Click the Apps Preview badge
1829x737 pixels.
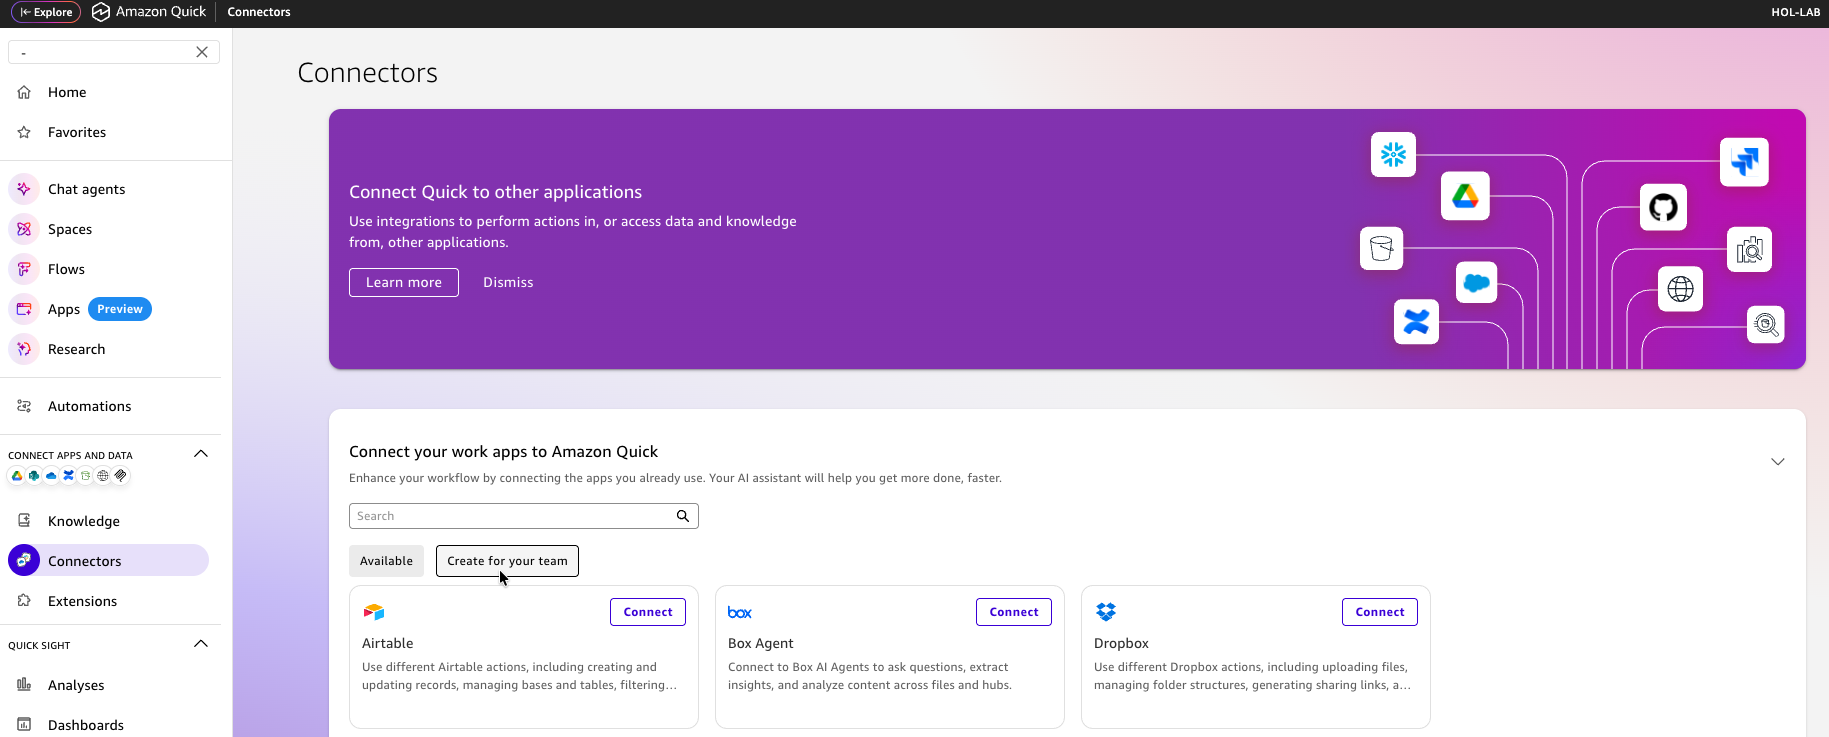click(120, 309)
